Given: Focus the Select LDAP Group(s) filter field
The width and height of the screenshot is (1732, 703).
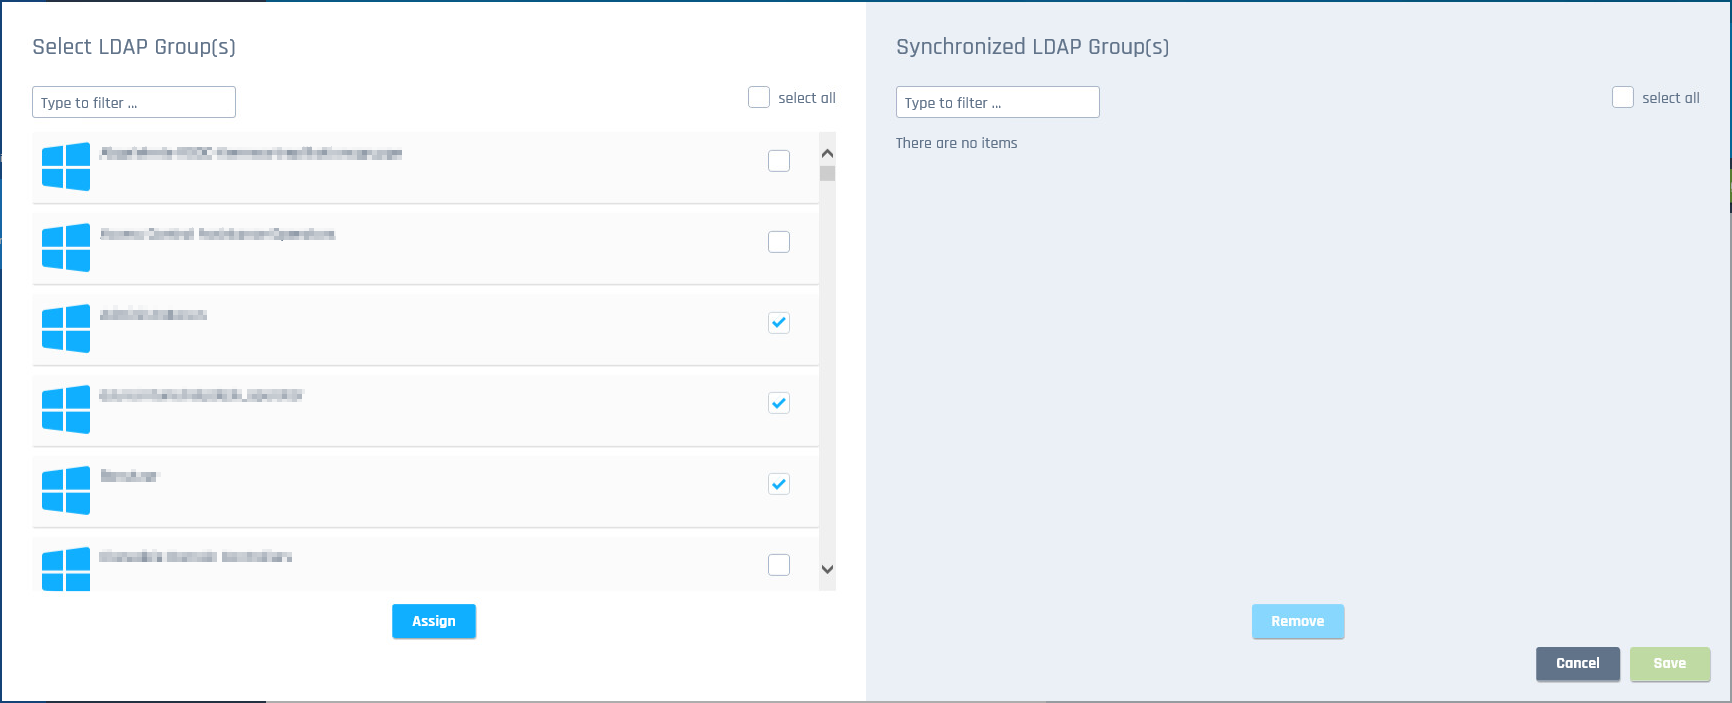Looking at the screenshot, I should [x=134, y=102].
